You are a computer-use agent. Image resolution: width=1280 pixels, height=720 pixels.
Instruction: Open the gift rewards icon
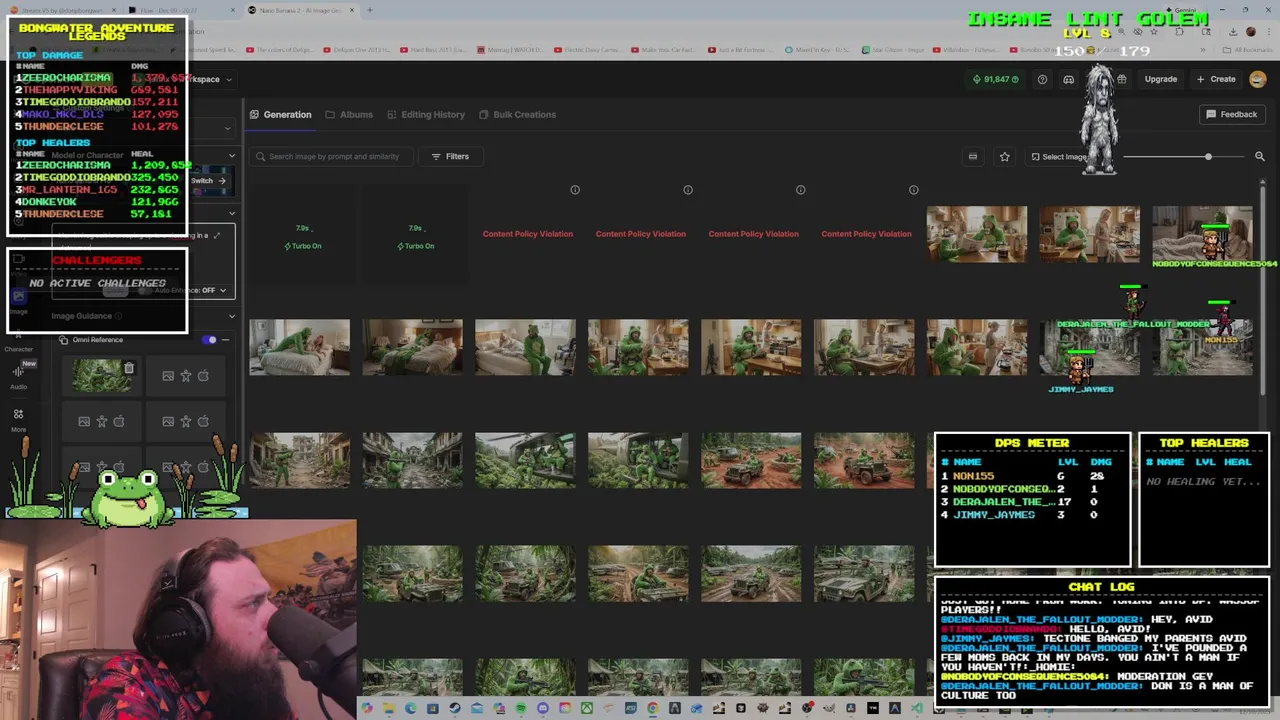(1122, 79)
